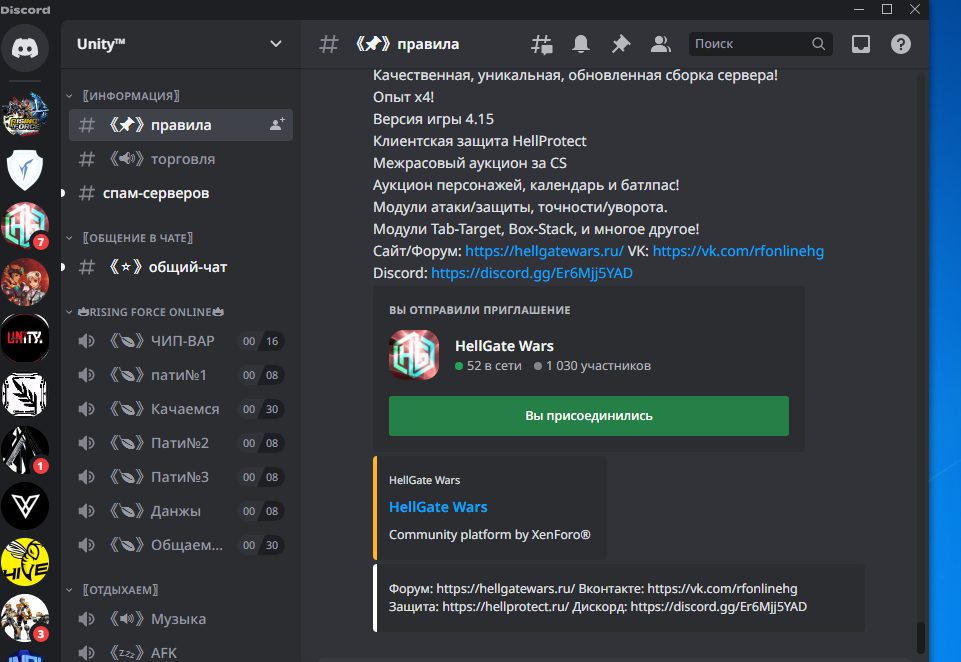
Task: Join the AFK voice channel
Action: (x=181, y=652)
